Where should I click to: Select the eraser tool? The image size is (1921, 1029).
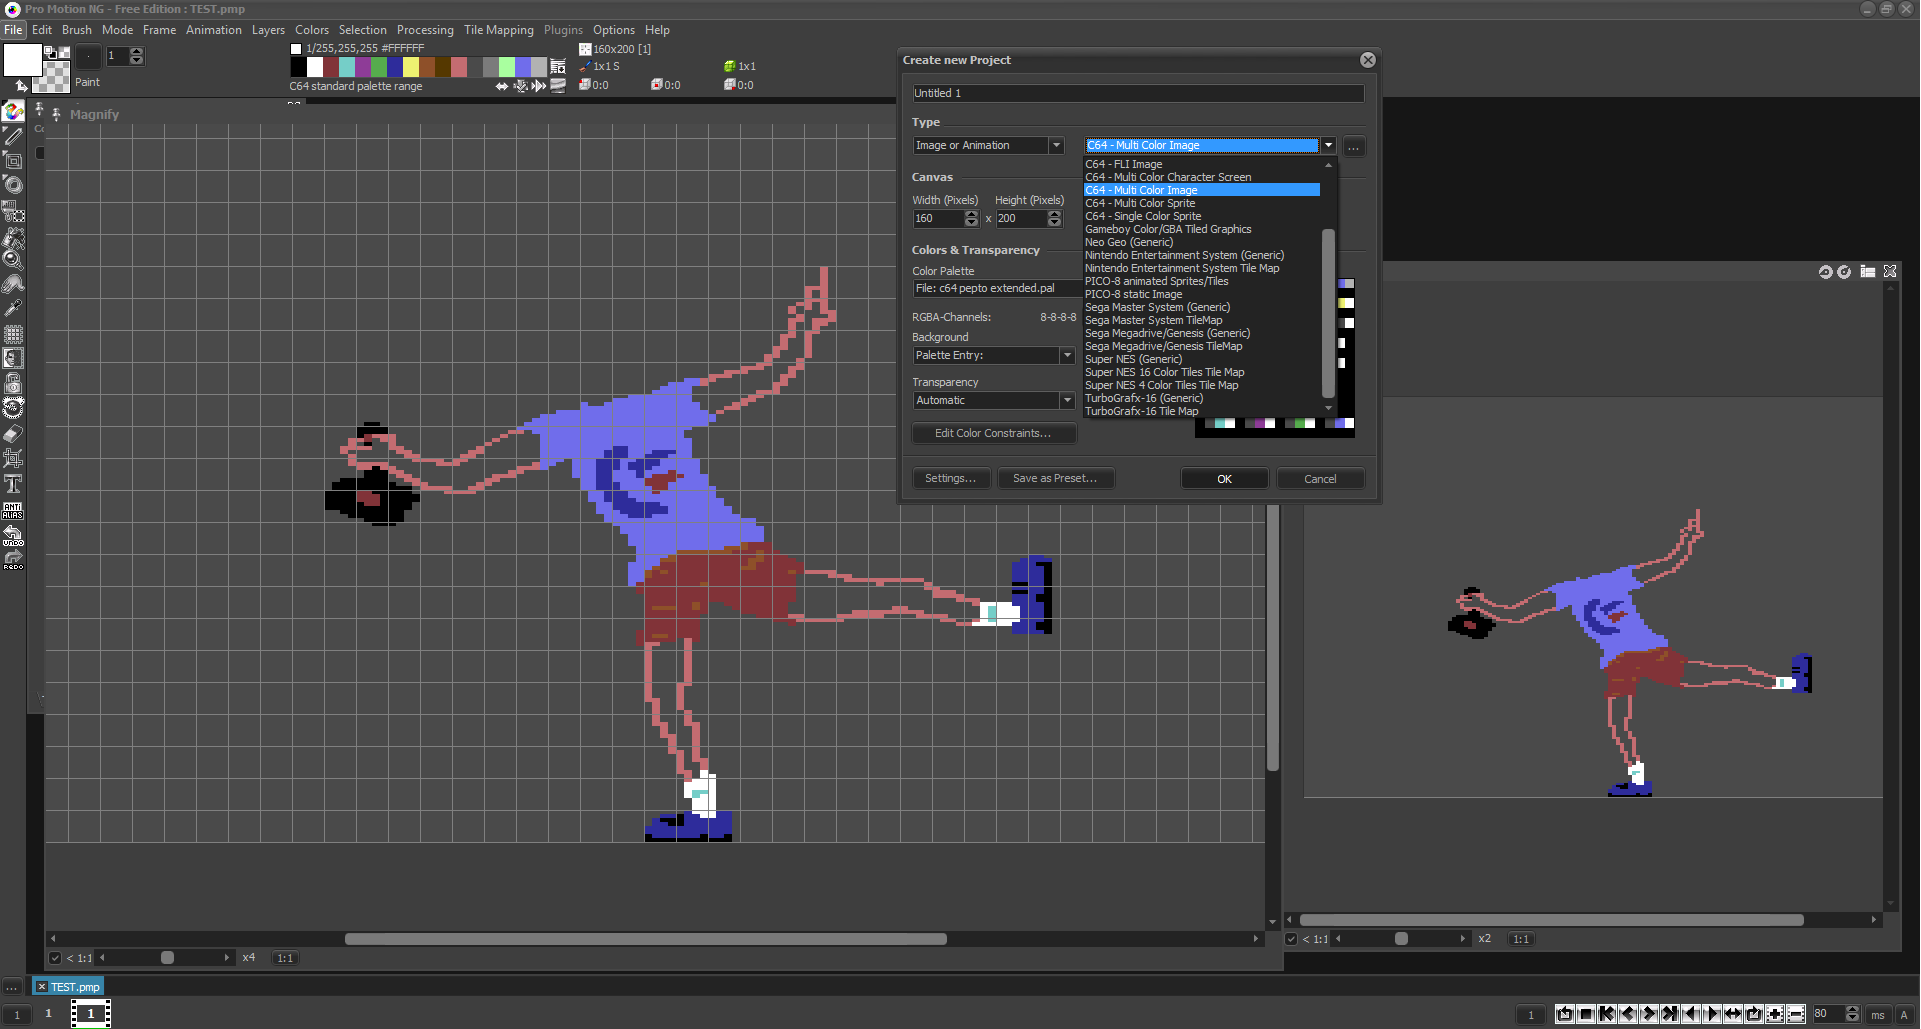[x=13, y=434]
